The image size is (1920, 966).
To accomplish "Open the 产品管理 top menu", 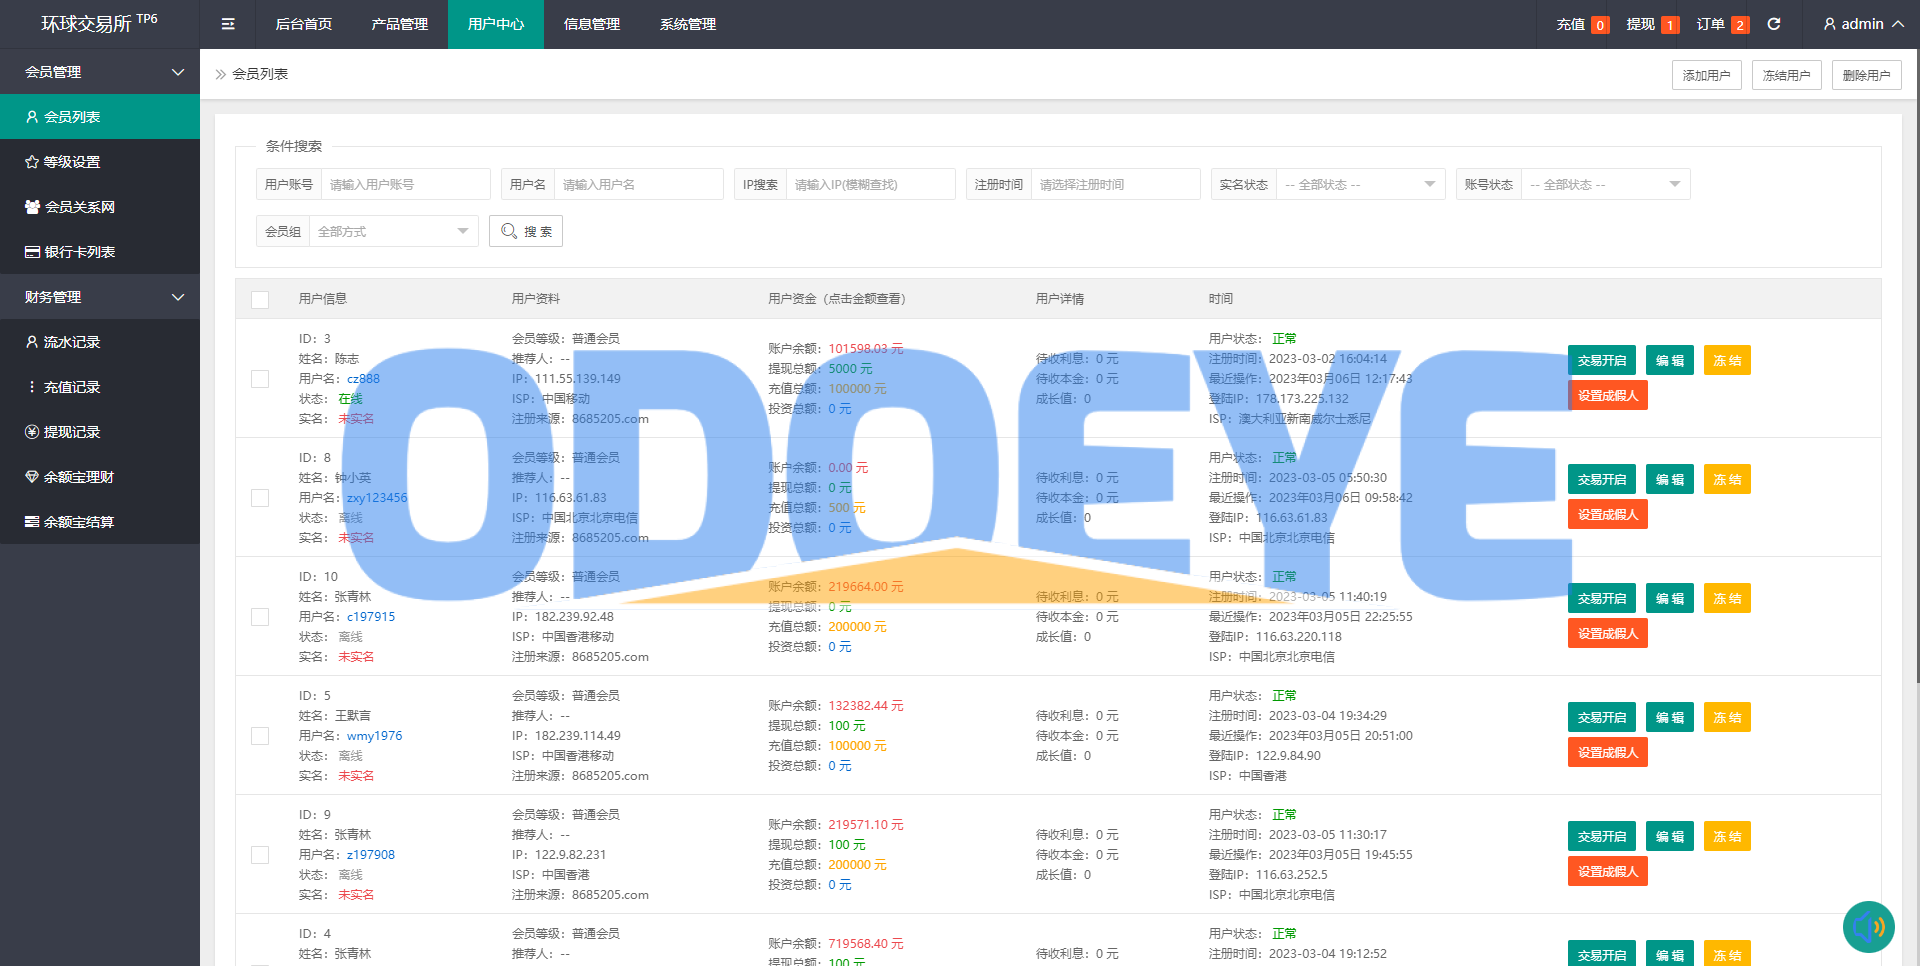I will [x=400, y=24].
